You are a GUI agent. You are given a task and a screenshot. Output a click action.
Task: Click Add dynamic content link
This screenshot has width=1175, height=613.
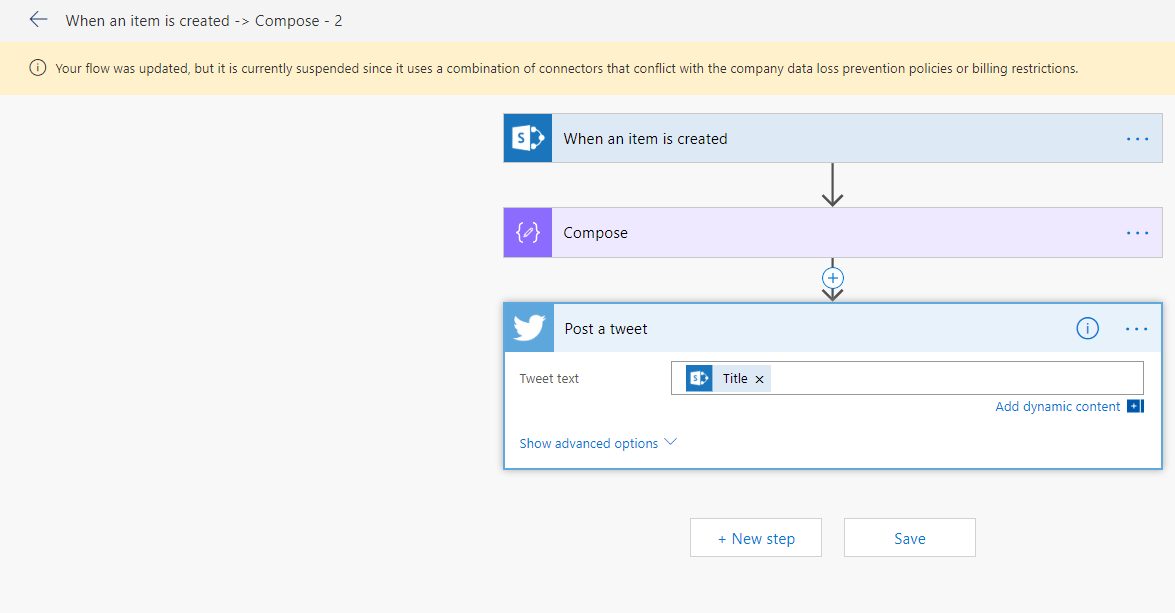(1057, 406)
